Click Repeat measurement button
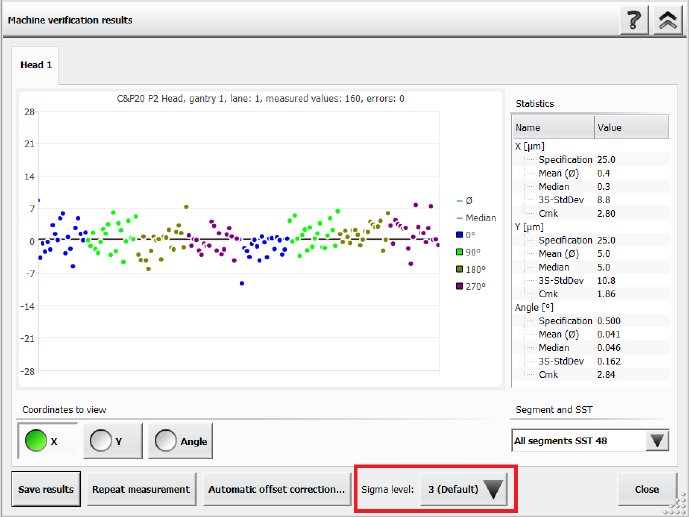The height and width of the screenshot is (517, 689). tap(141, 489)
